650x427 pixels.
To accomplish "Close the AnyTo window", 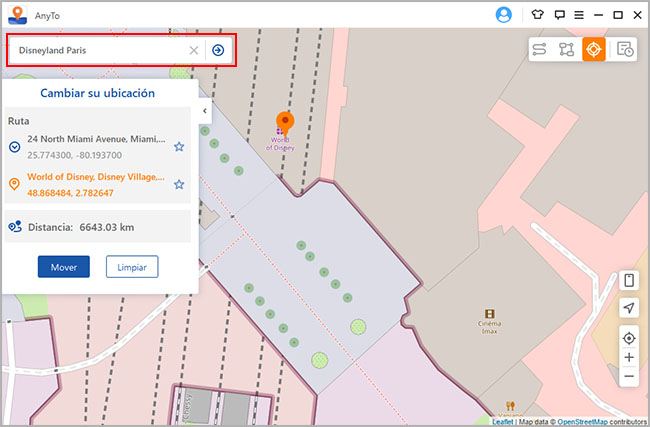I will coord(638,15).
